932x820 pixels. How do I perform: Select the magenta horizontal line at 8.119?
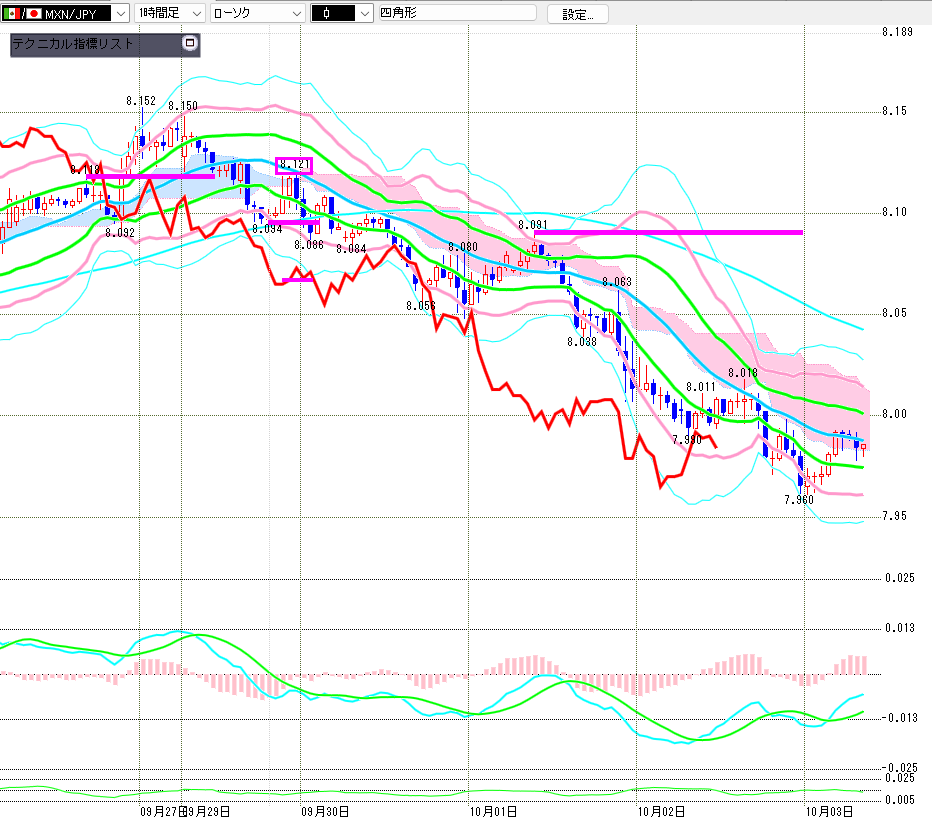[150, 176]
